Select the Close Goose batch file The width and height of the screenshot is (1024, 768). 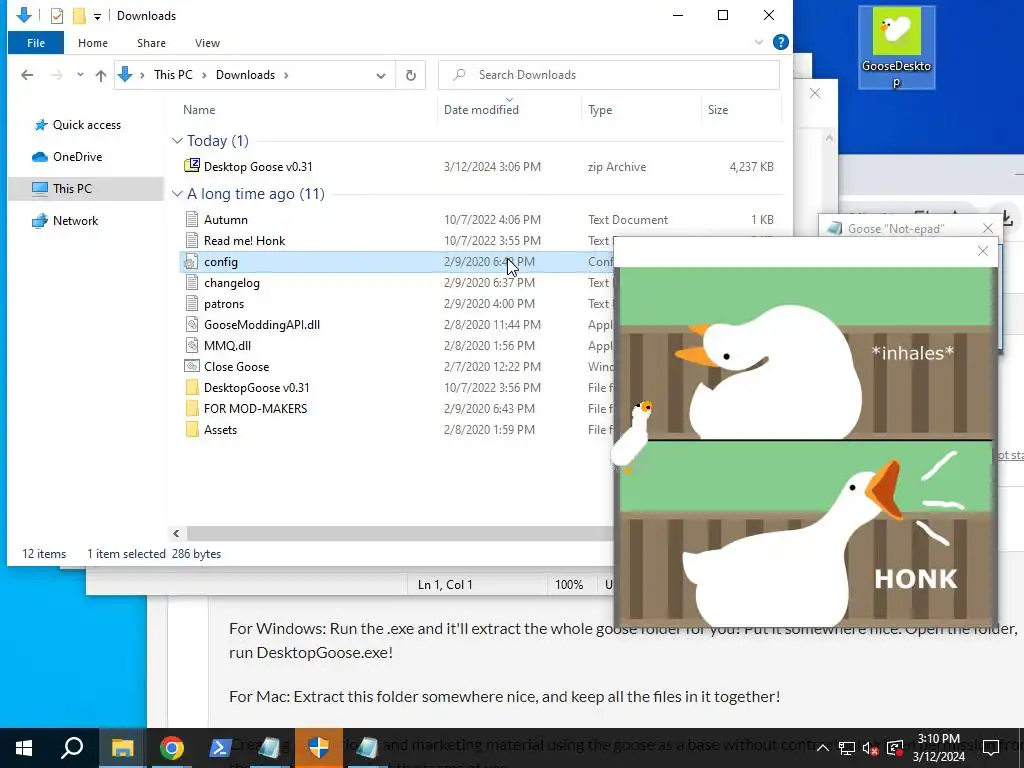236,366
